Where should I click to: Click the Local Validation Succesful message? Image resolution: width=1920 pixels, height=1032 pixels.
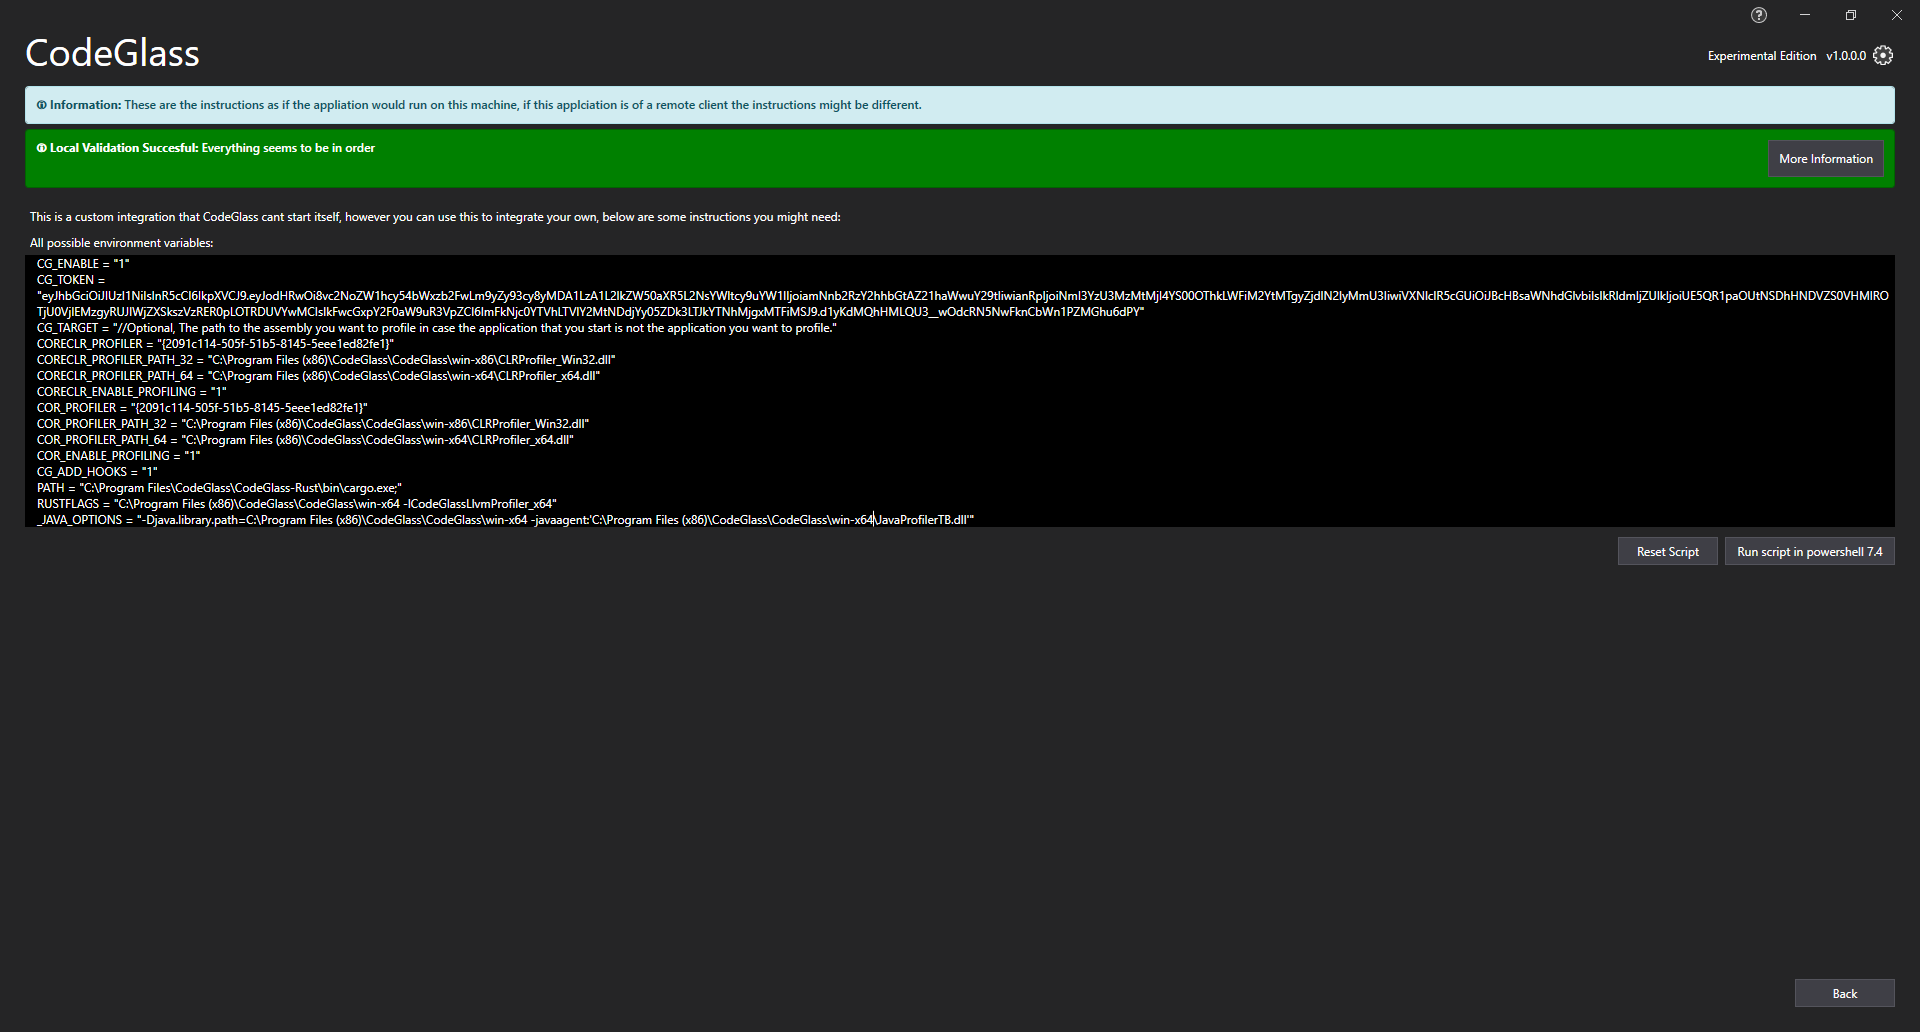coord(205,148)
